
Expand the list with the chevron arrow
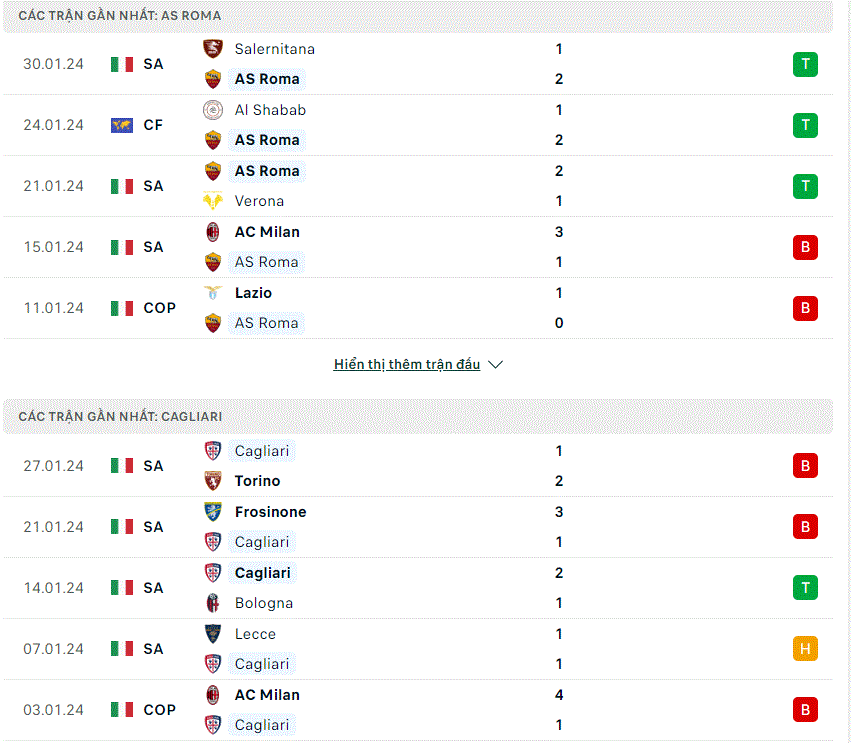click(x=496, y=364)
